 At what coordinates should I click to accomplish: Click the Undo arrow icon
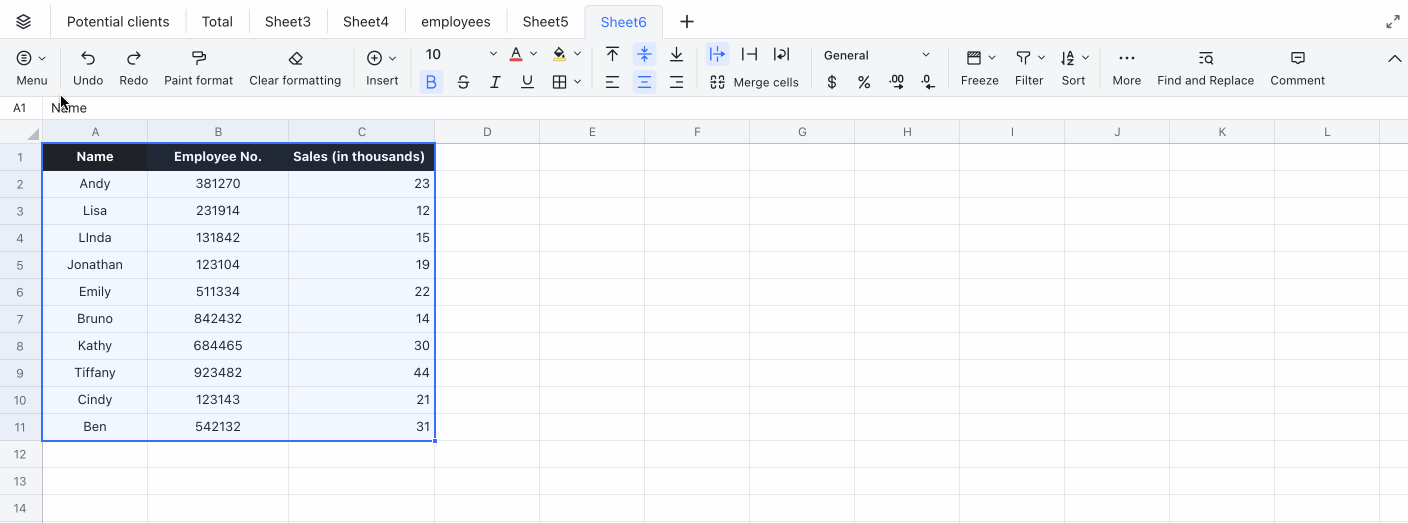pos(88,58)
